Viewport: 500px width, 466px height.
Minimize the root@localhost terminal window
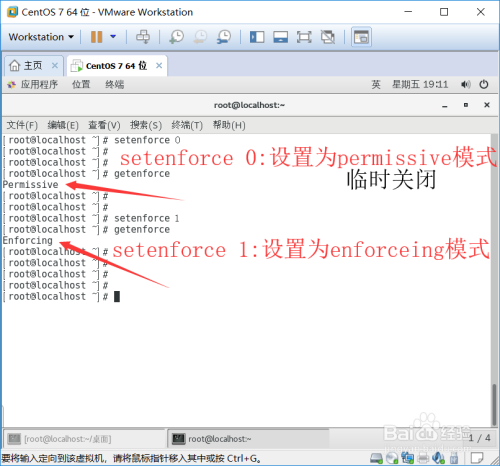click(x=445, y=106)
